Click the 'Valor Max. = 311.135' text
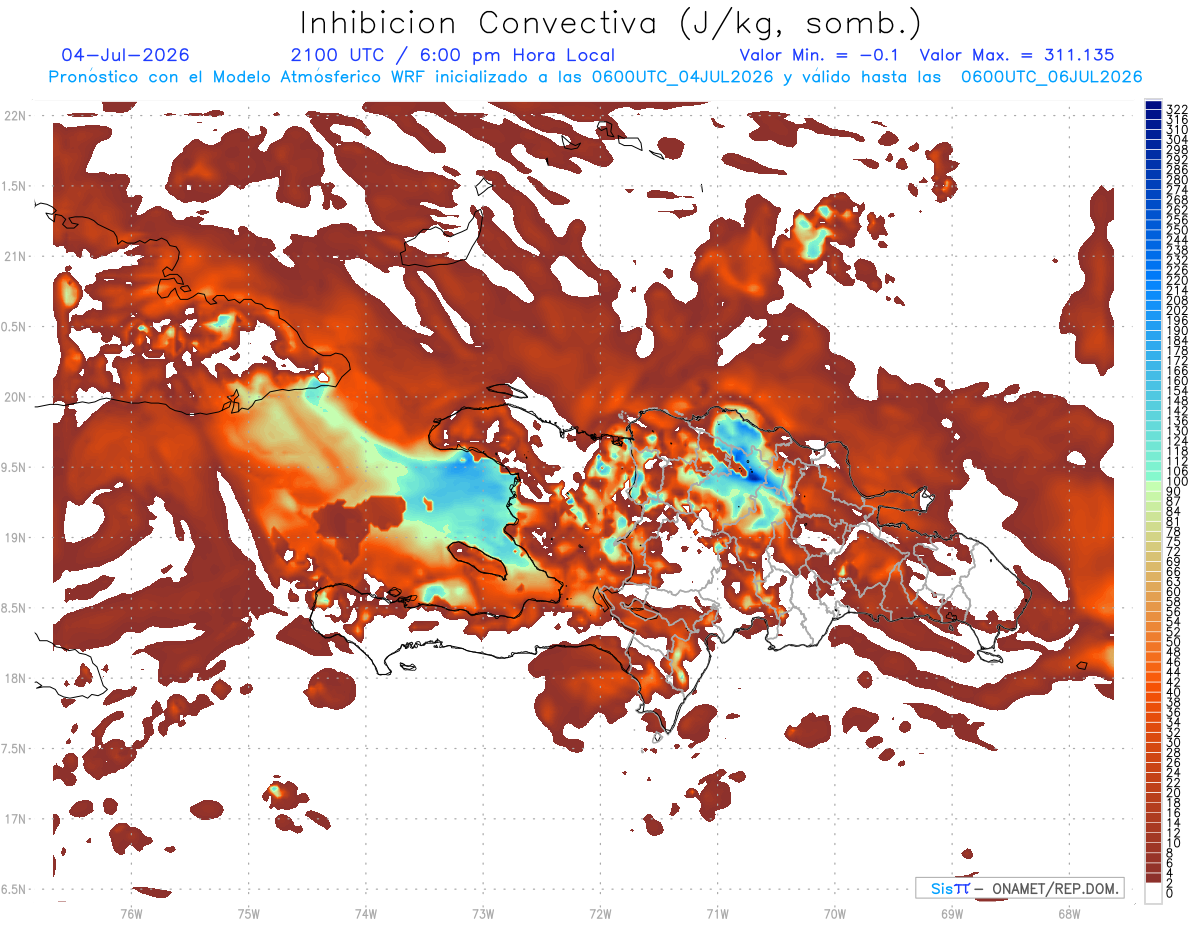Screen dimensions: 1200x927 [x=1017, y=56]
